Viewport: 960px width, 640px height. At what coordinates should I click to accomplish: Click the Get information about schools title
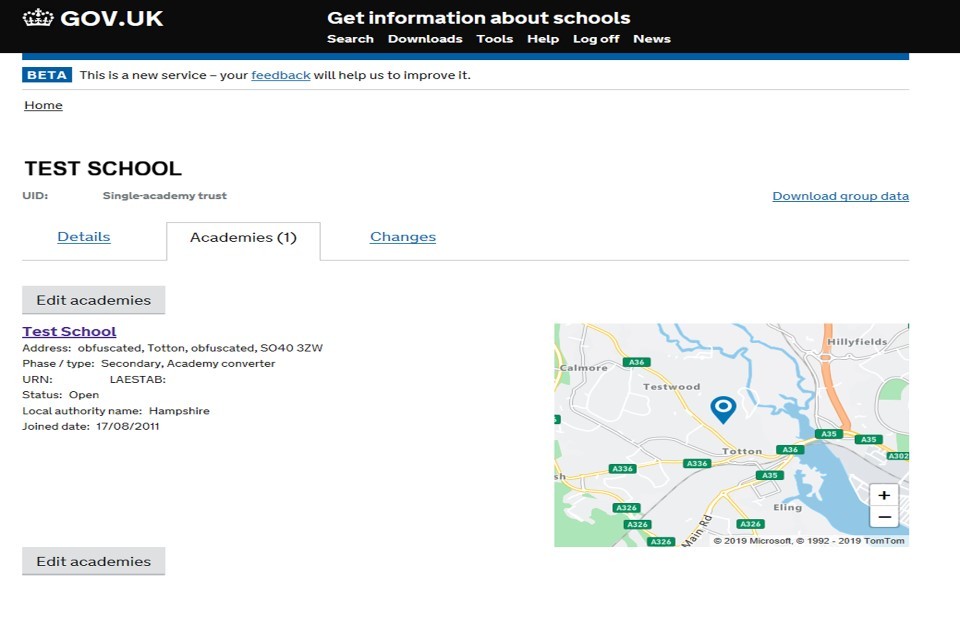(x=478, y=18)
